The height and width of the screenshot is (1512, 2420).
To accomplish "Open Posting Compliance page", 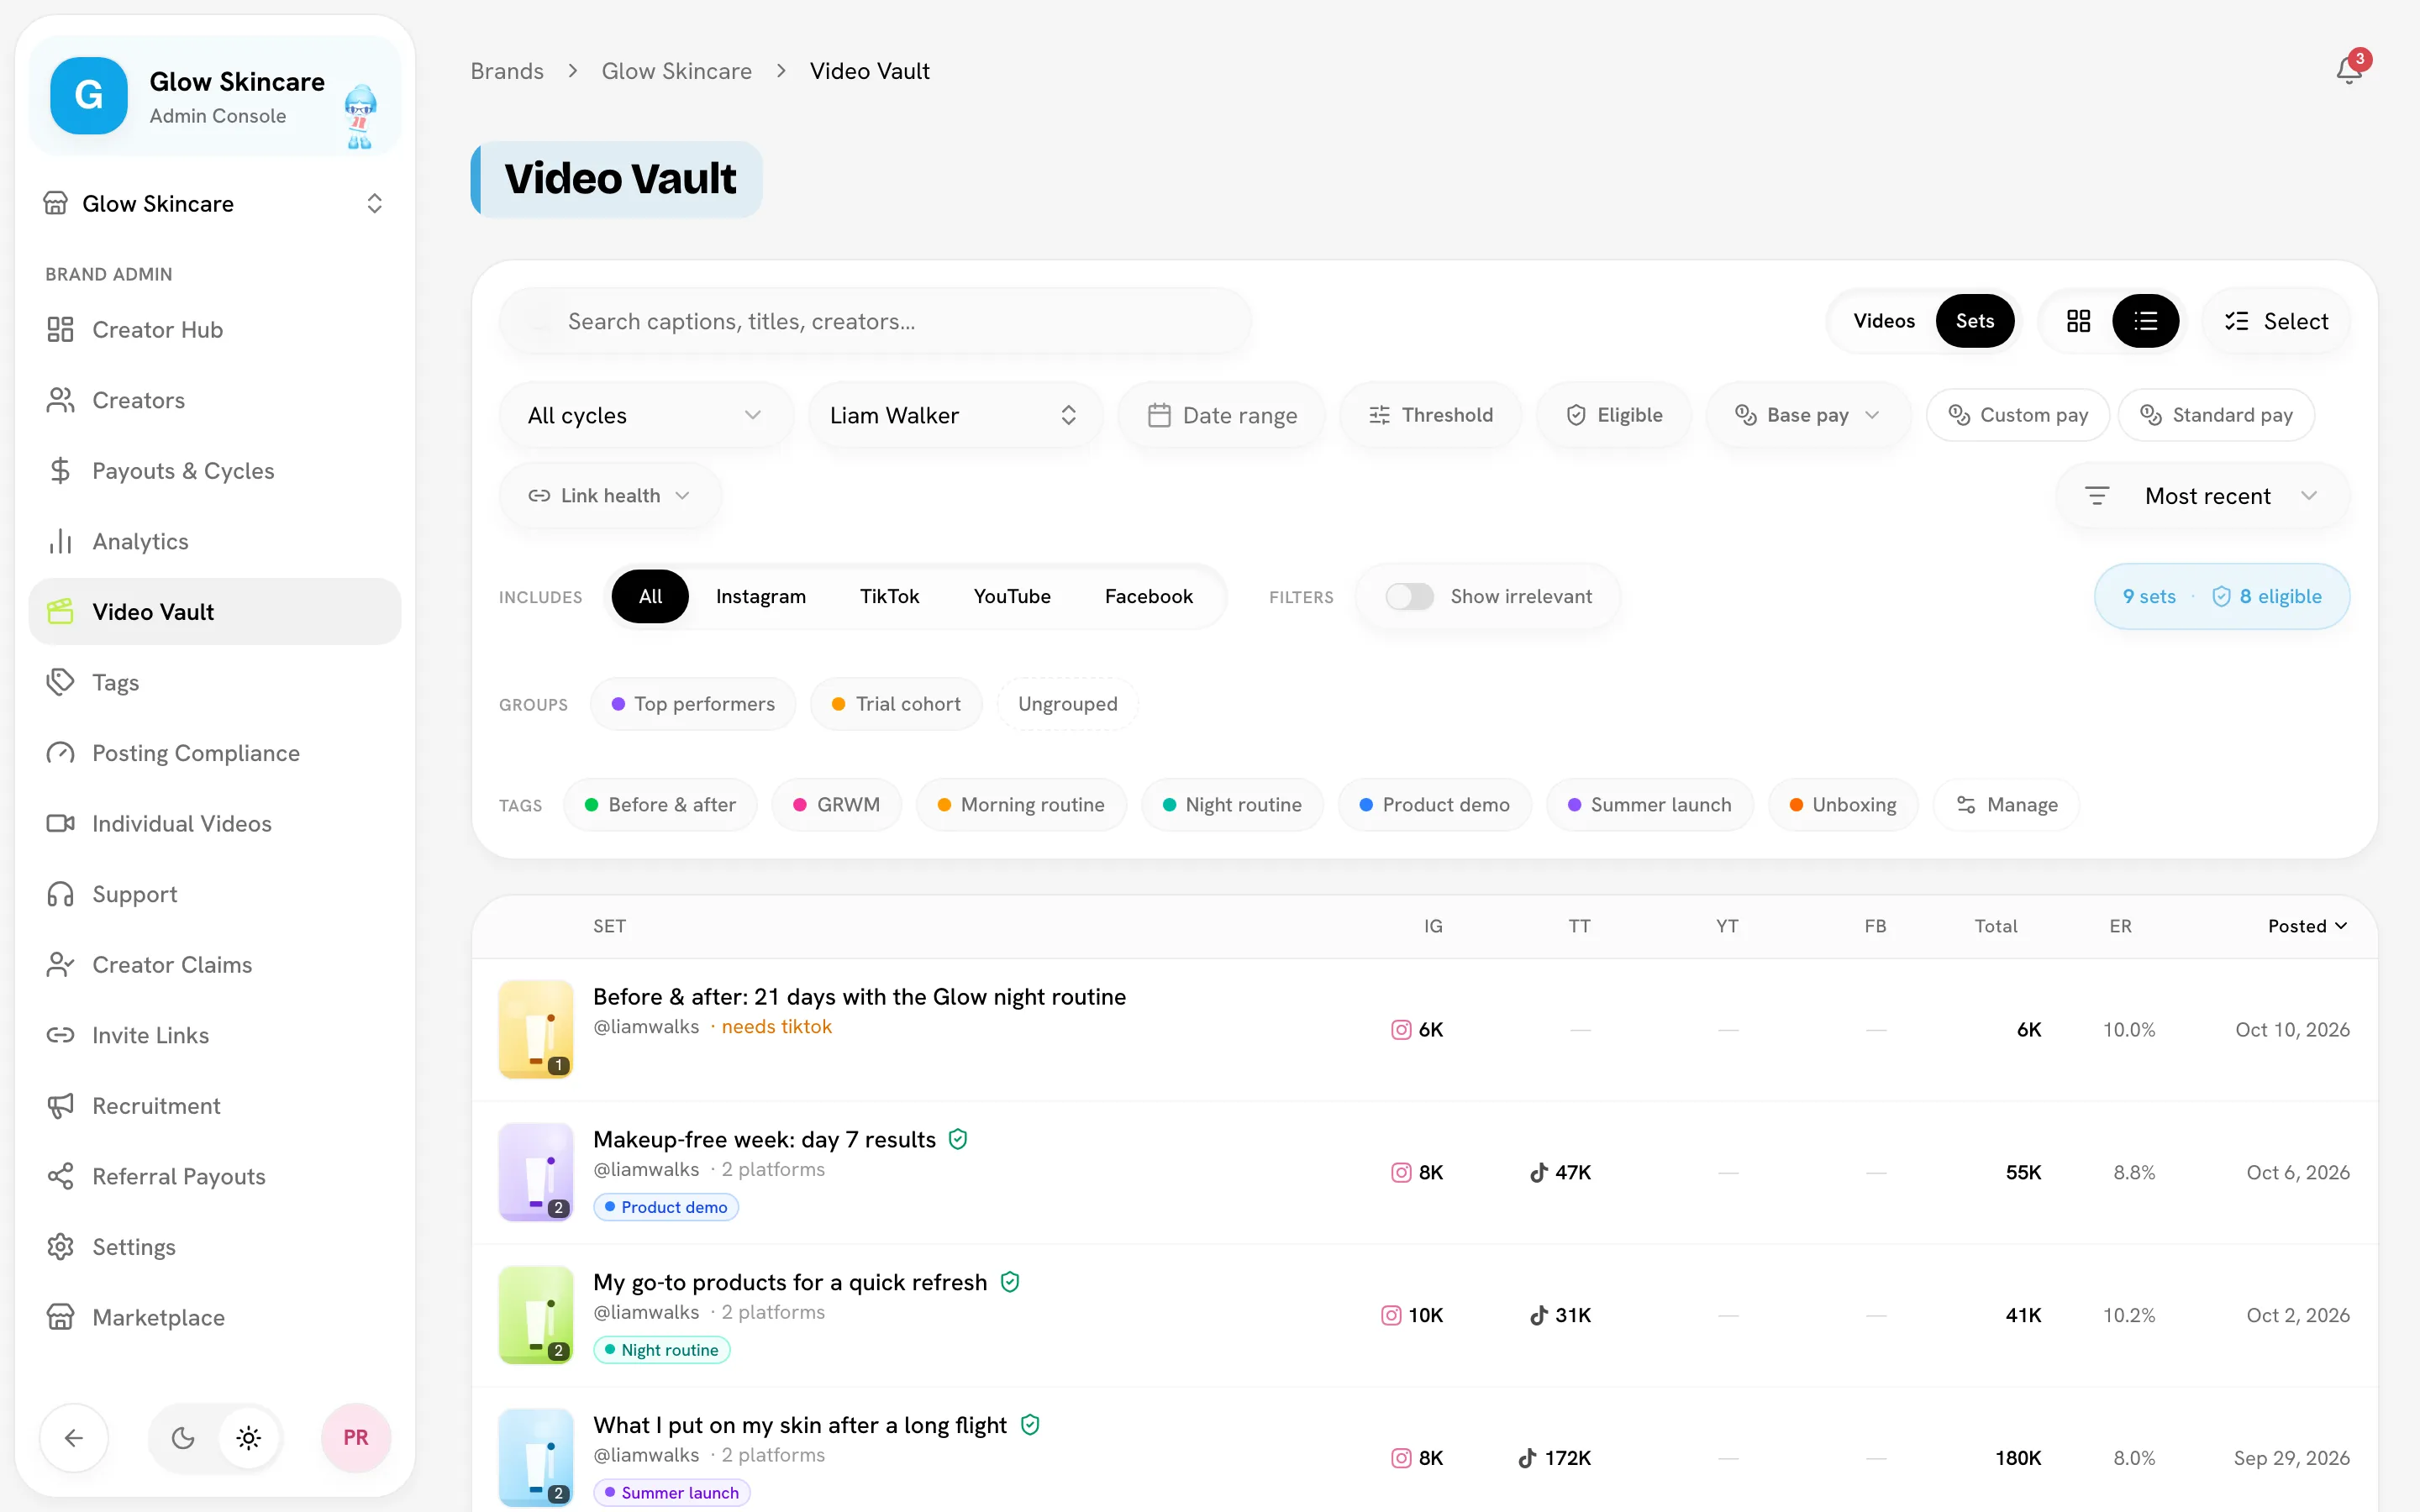I will [x=215, y=753].
